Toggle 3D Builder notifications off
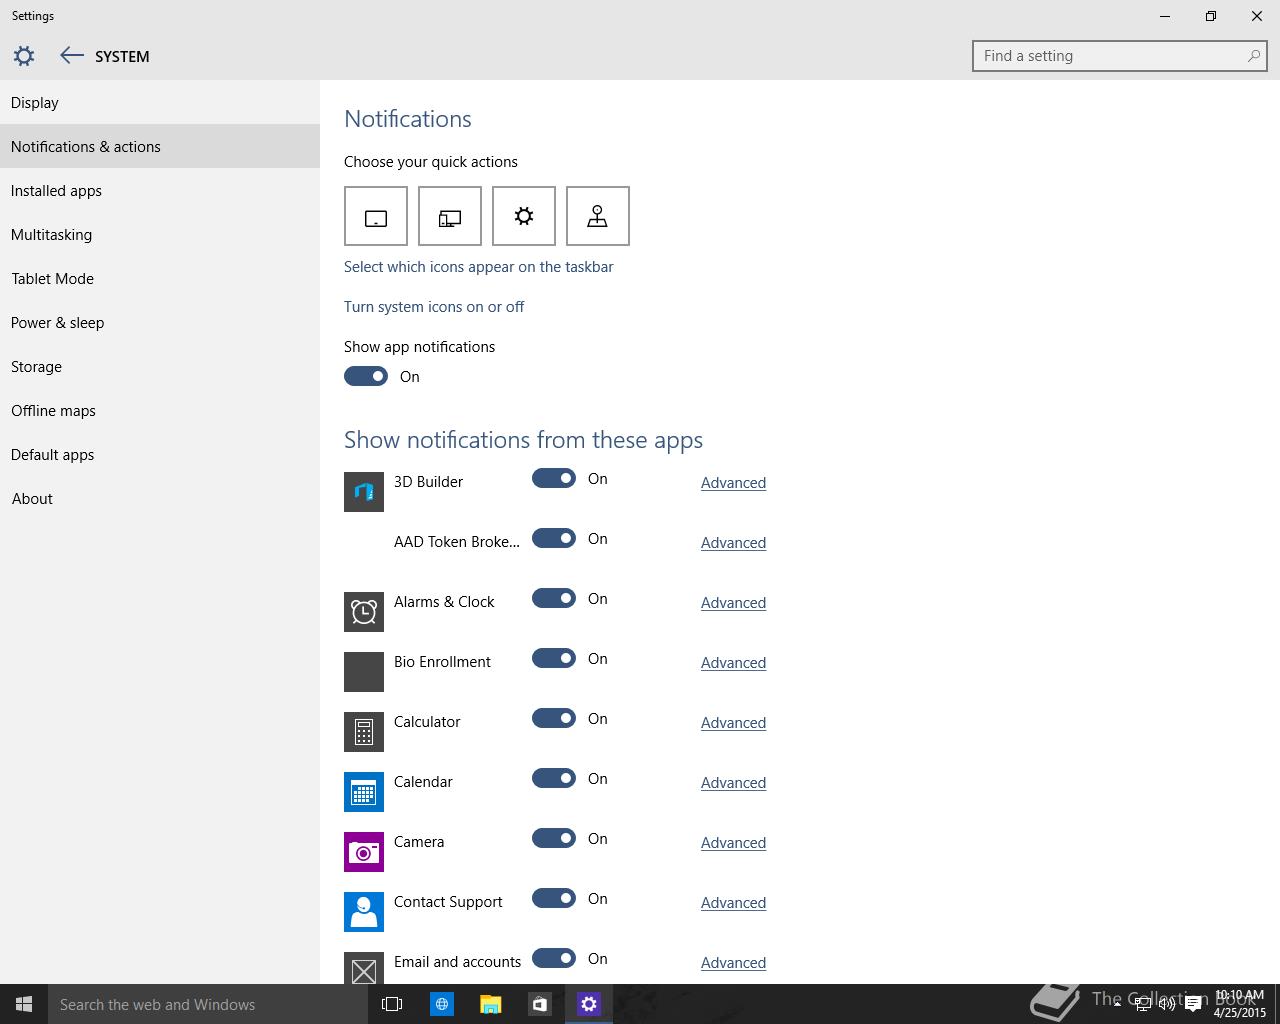The height and width of the screenshot is (1024, 1280). click(x=554, y=478)
